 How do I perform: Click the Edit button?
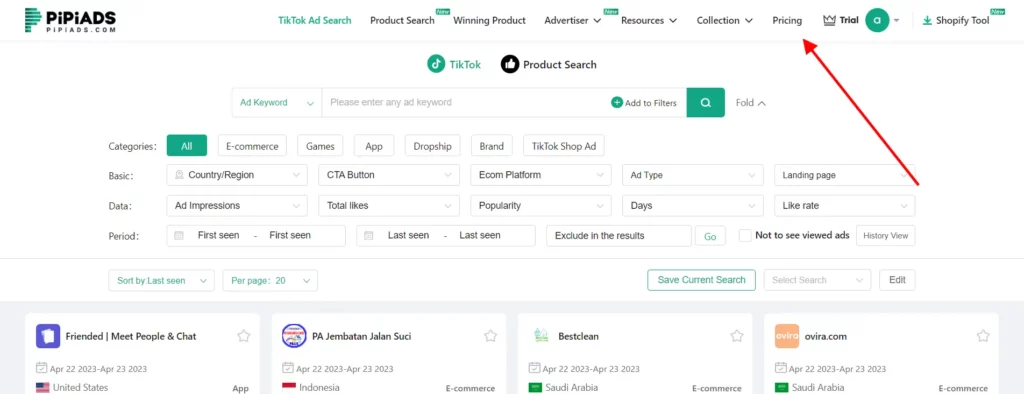pyautogui.click(x=897, y=280)
